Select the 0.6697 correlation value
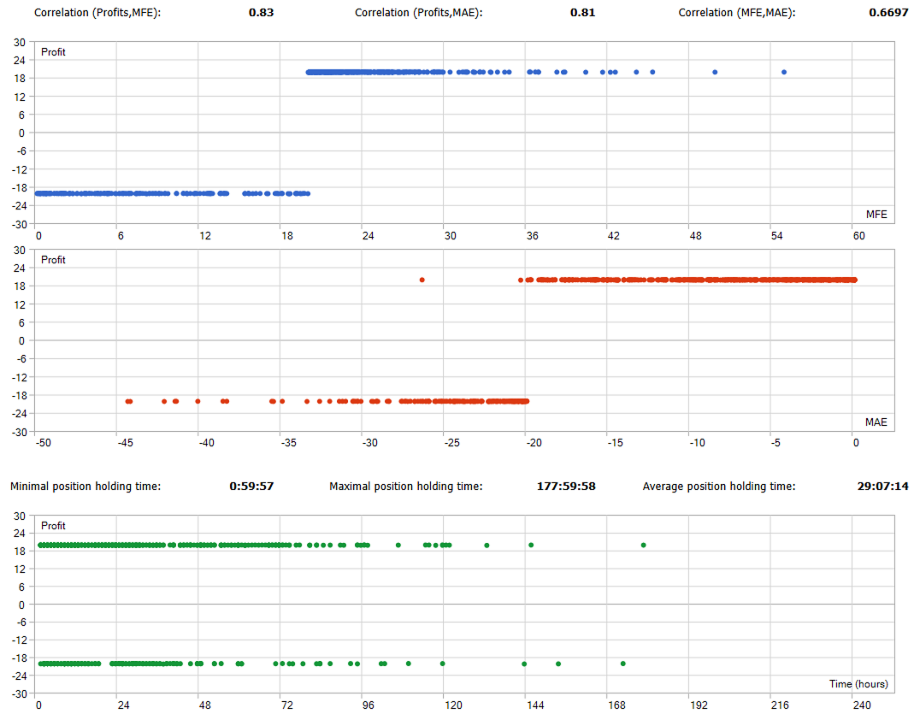This screenshot has height=720, width=920. point(888,12)
